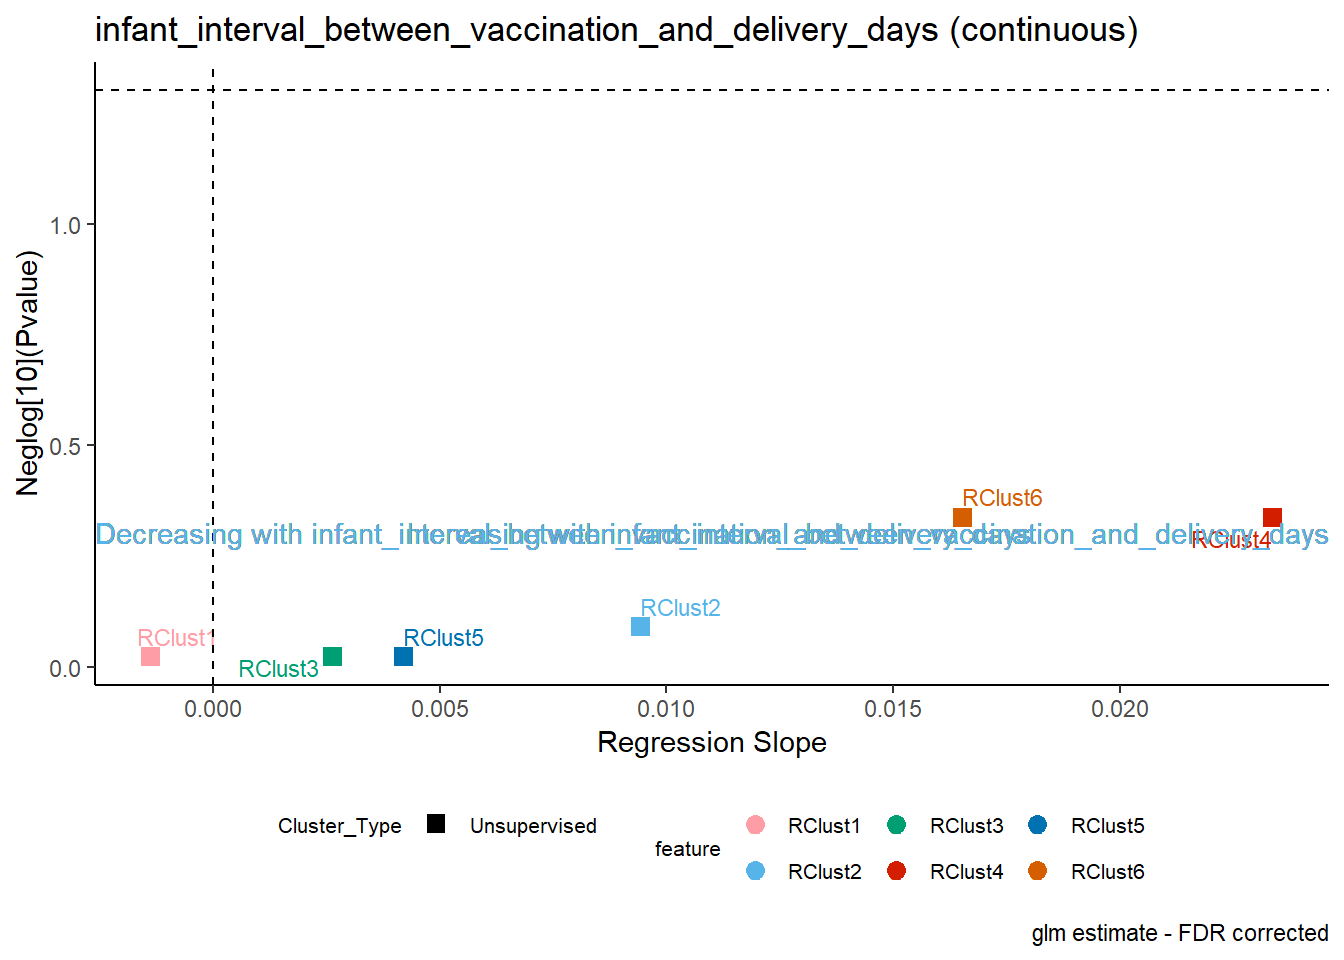Click the dark blue RClust5 legend circle
1344x960 pixels.
point(1038,825)
